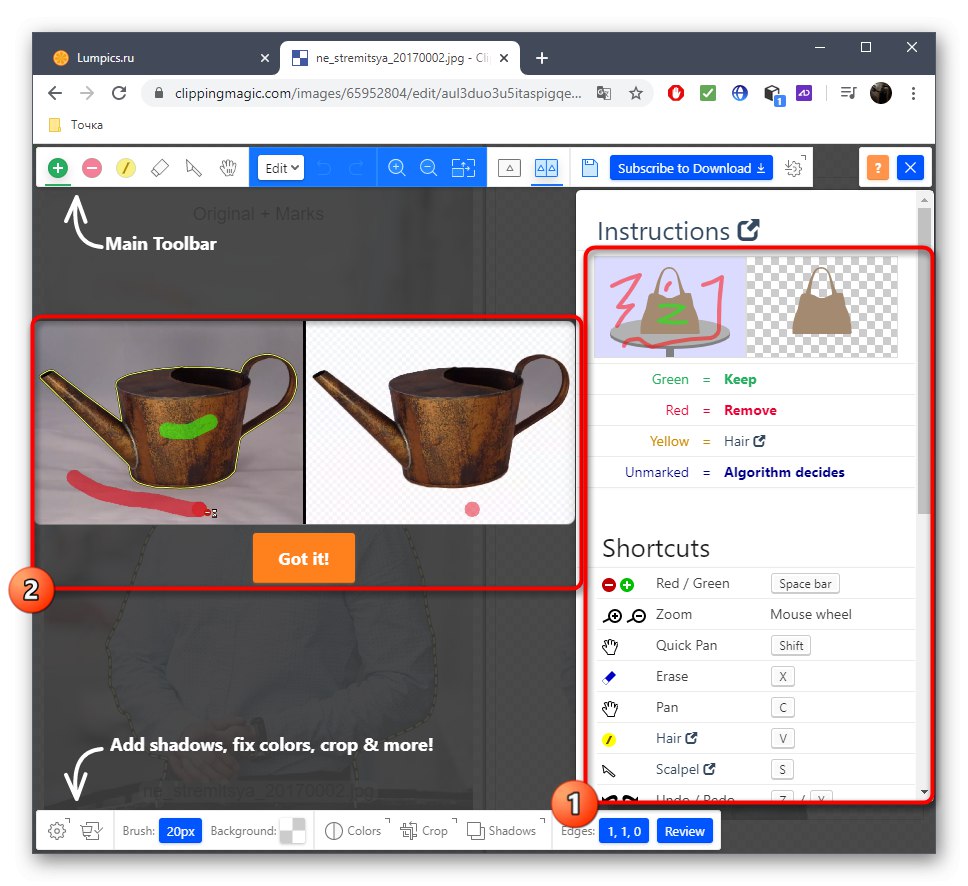Screen dimensions: 968x886
Task: Open the Hair shortcut external link
Action: (691, 738)
